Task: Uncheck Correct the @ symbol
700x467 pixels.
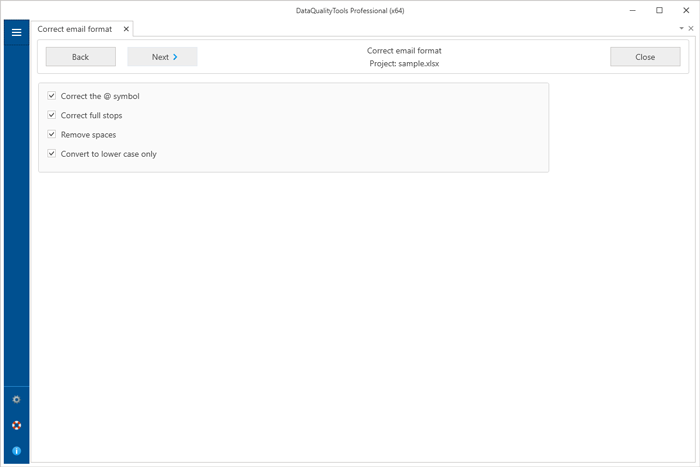Action: [52, 96]
